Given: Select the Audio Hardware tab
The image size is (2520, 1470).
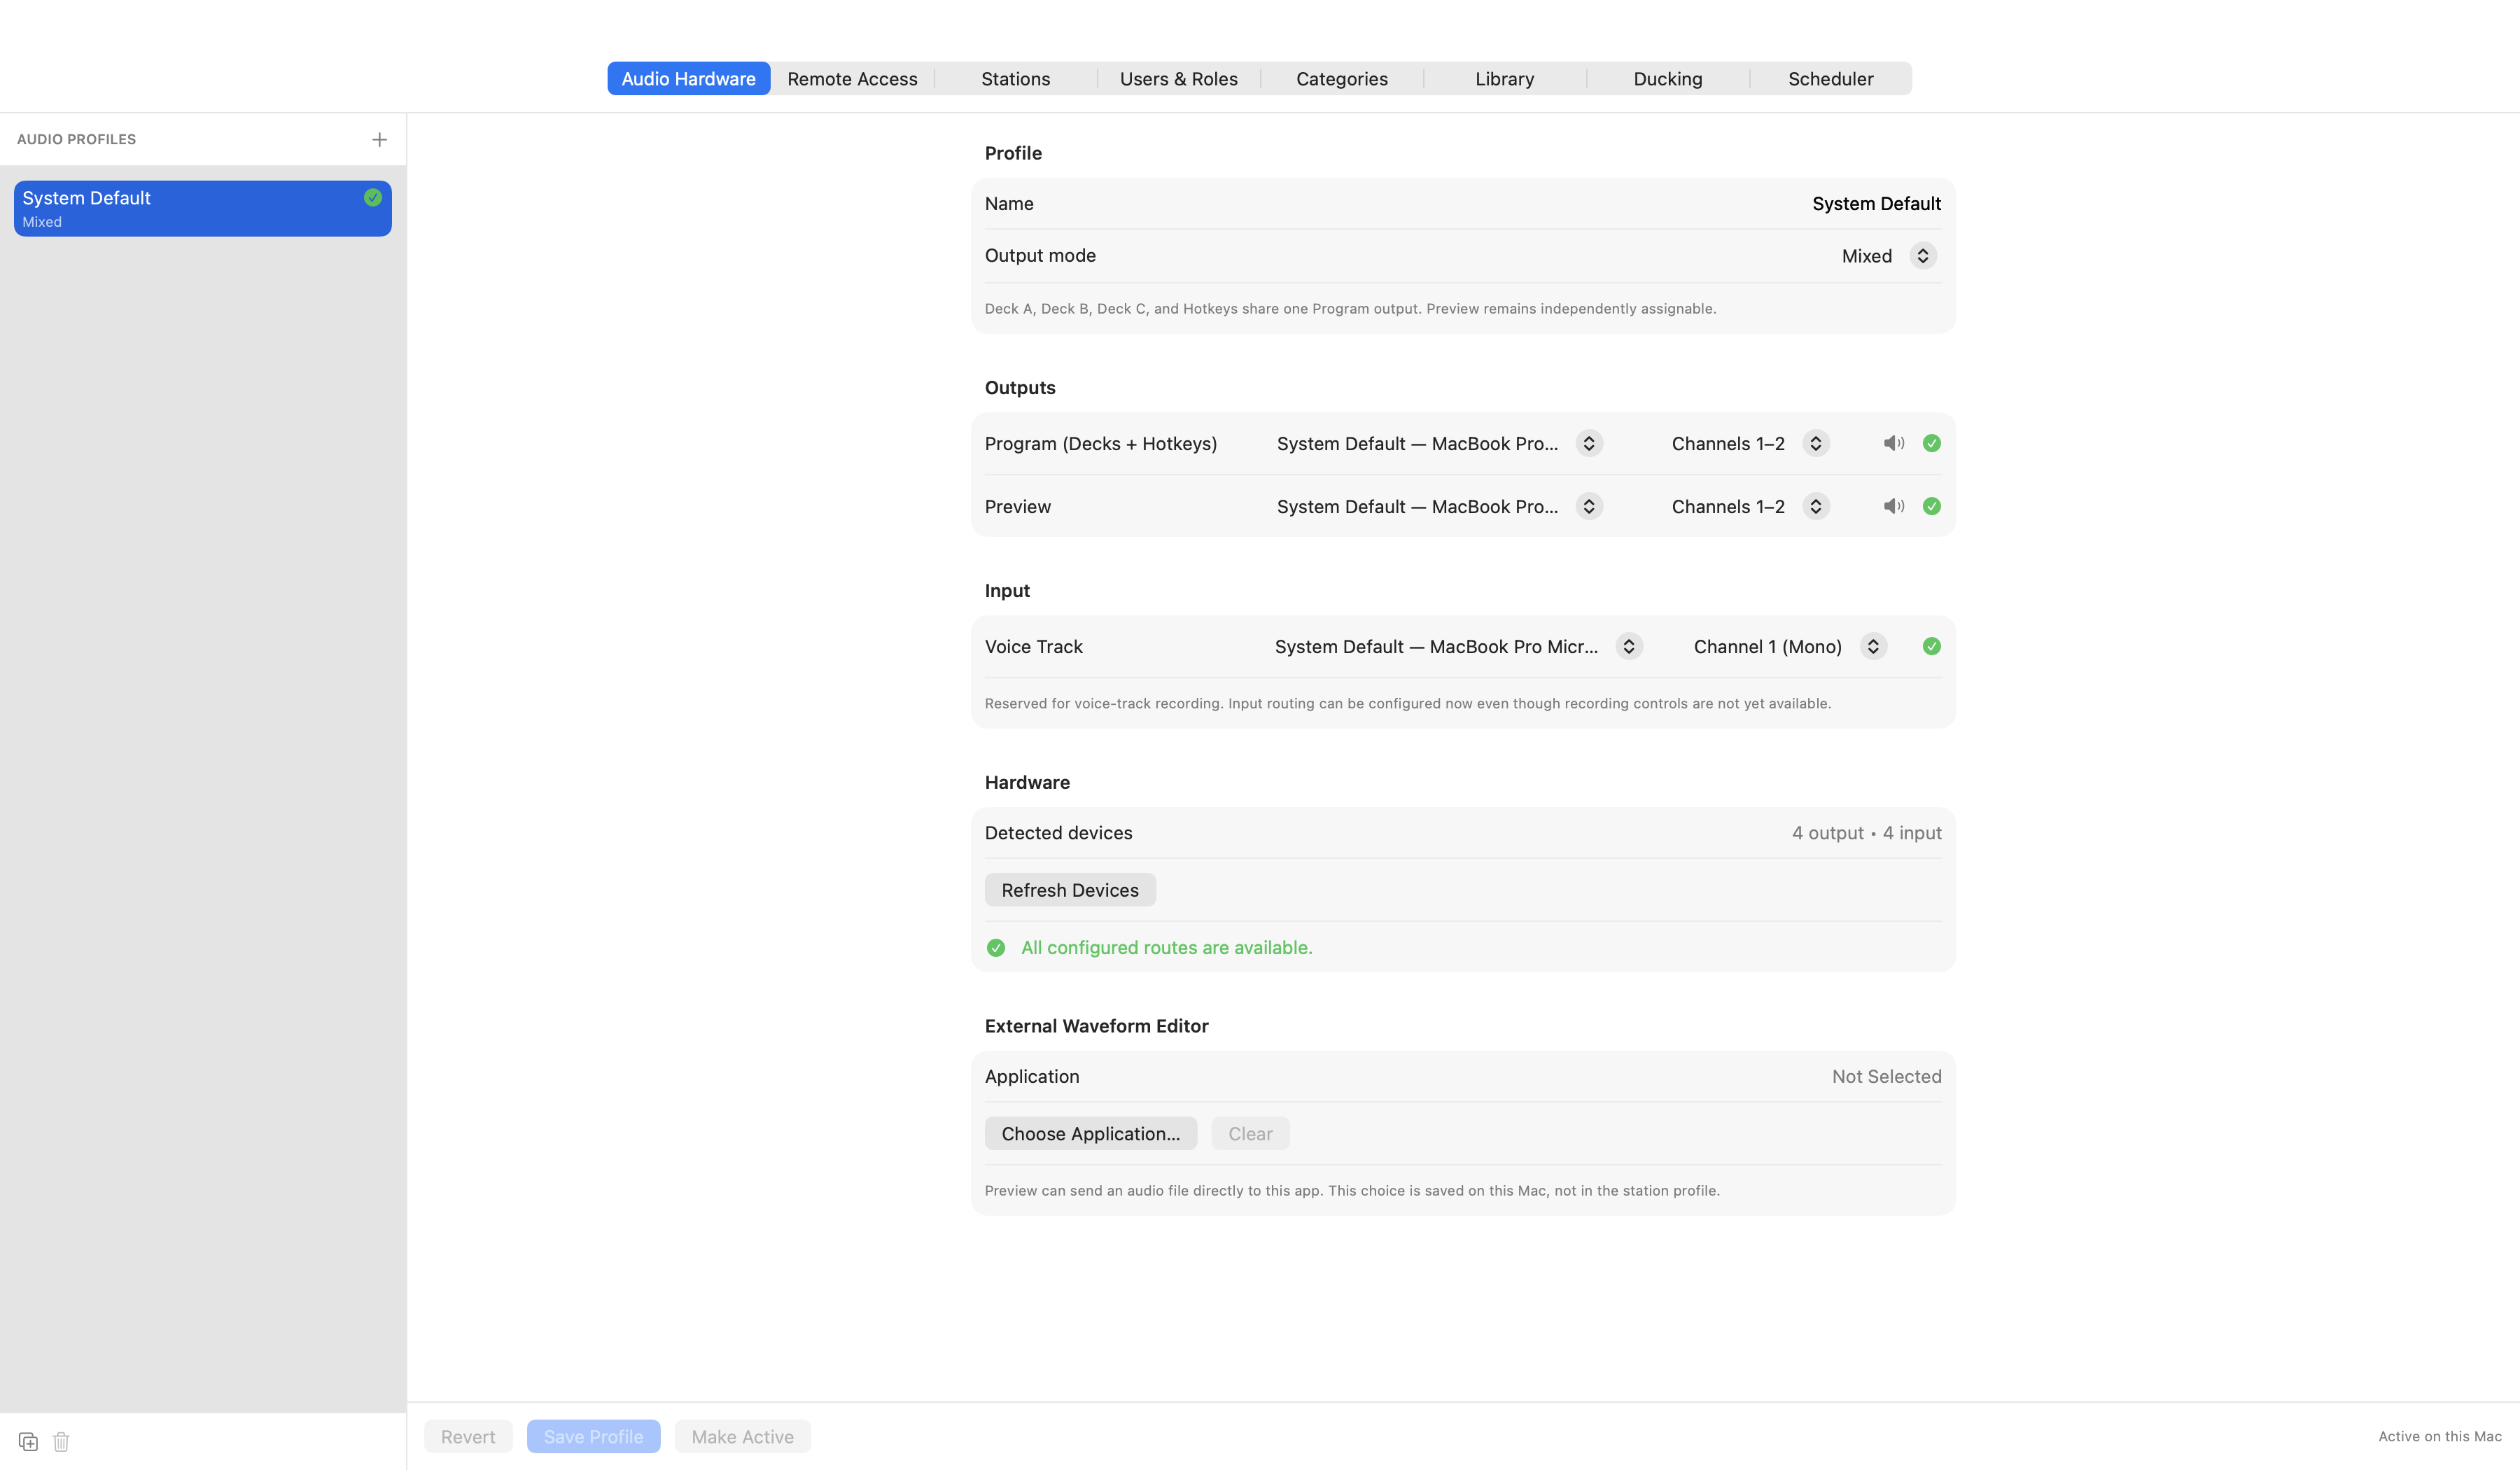Looking at the screenshot, I should click(x=688, y=78).
